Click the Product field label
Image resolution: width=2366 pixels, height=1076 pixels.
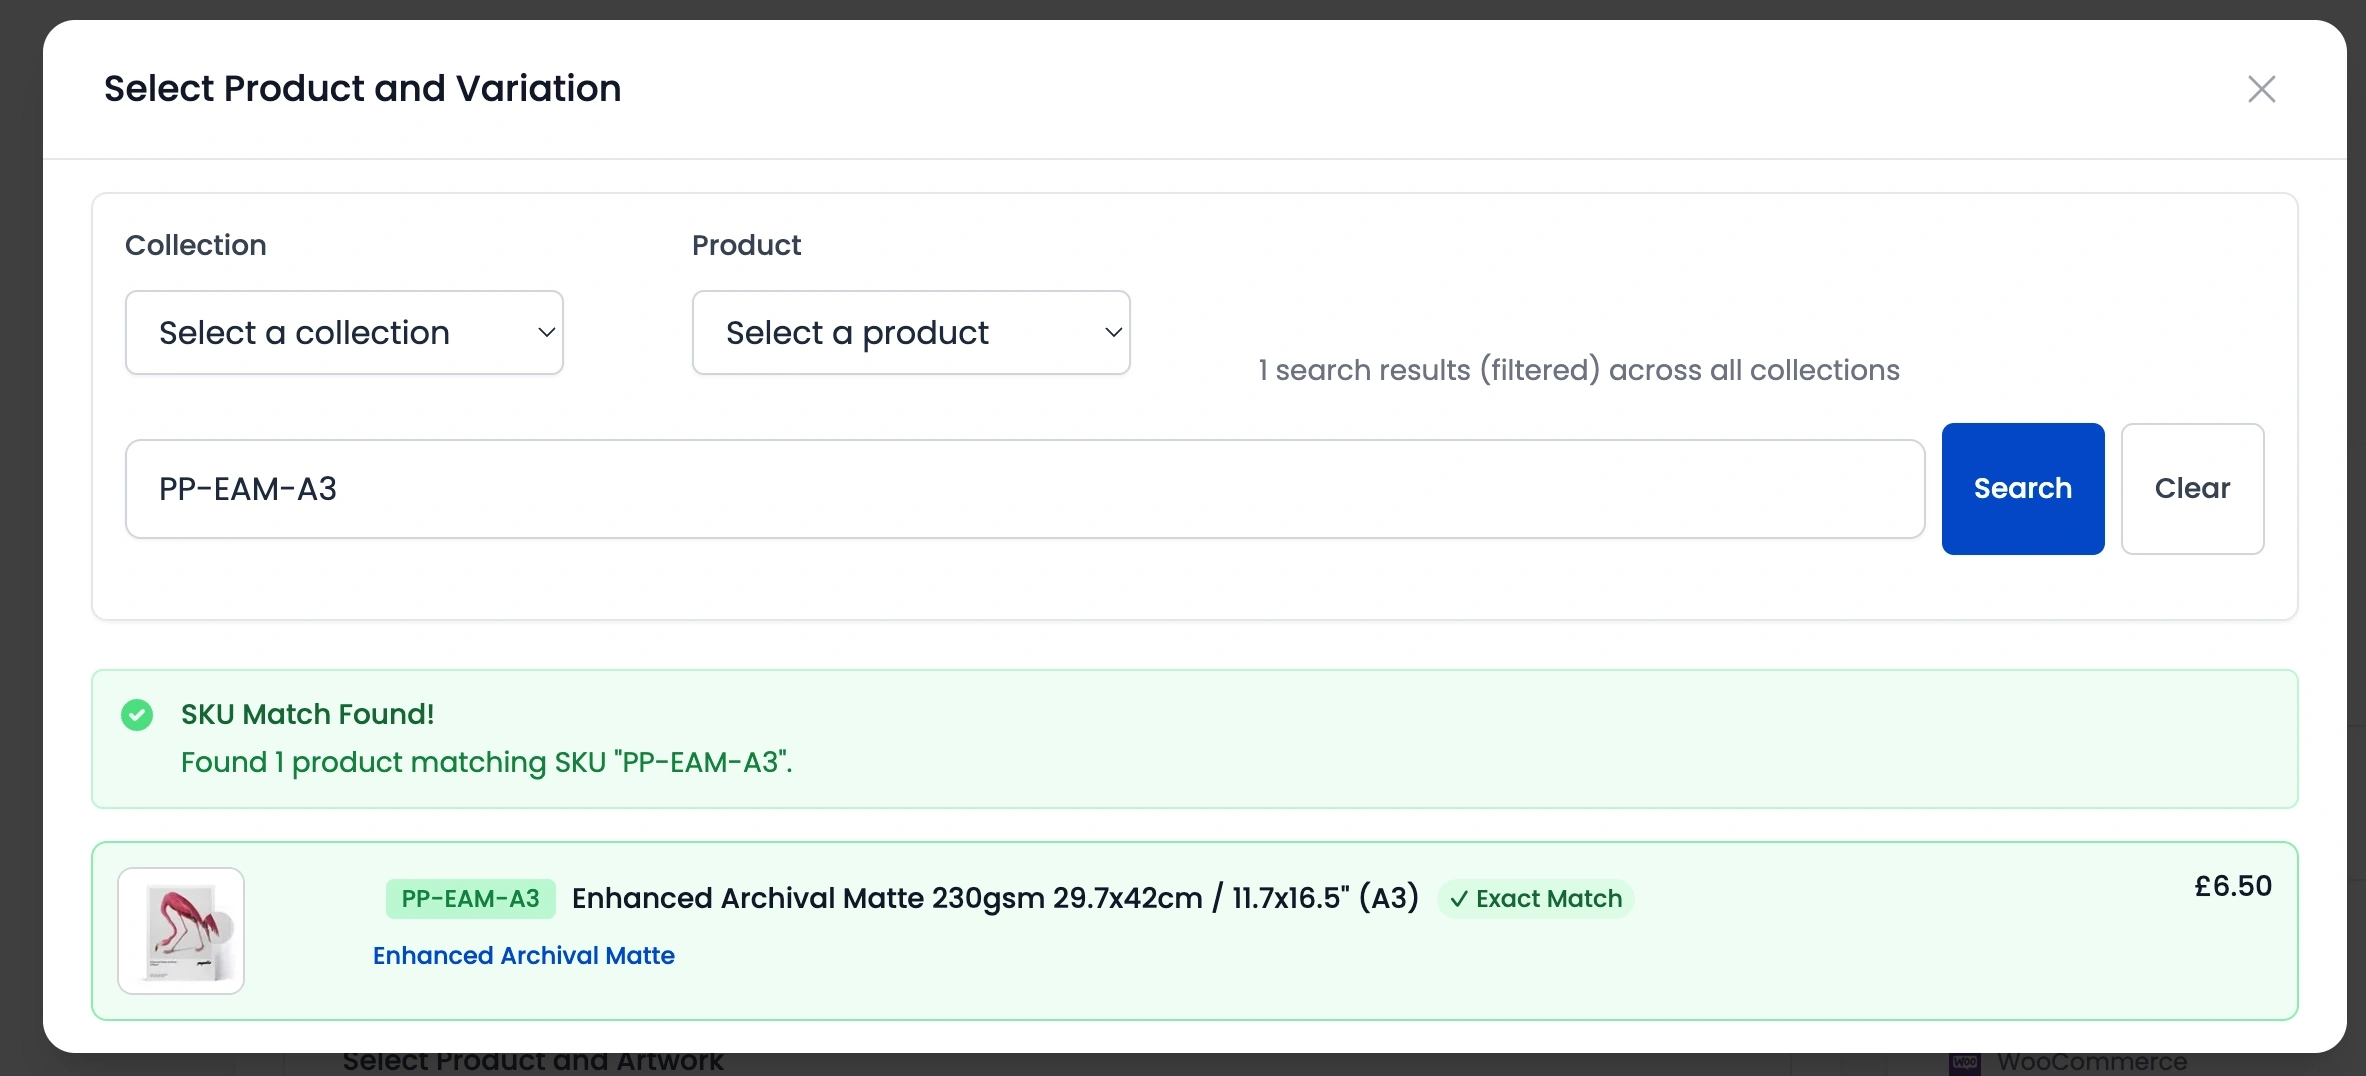click(745, 244)
